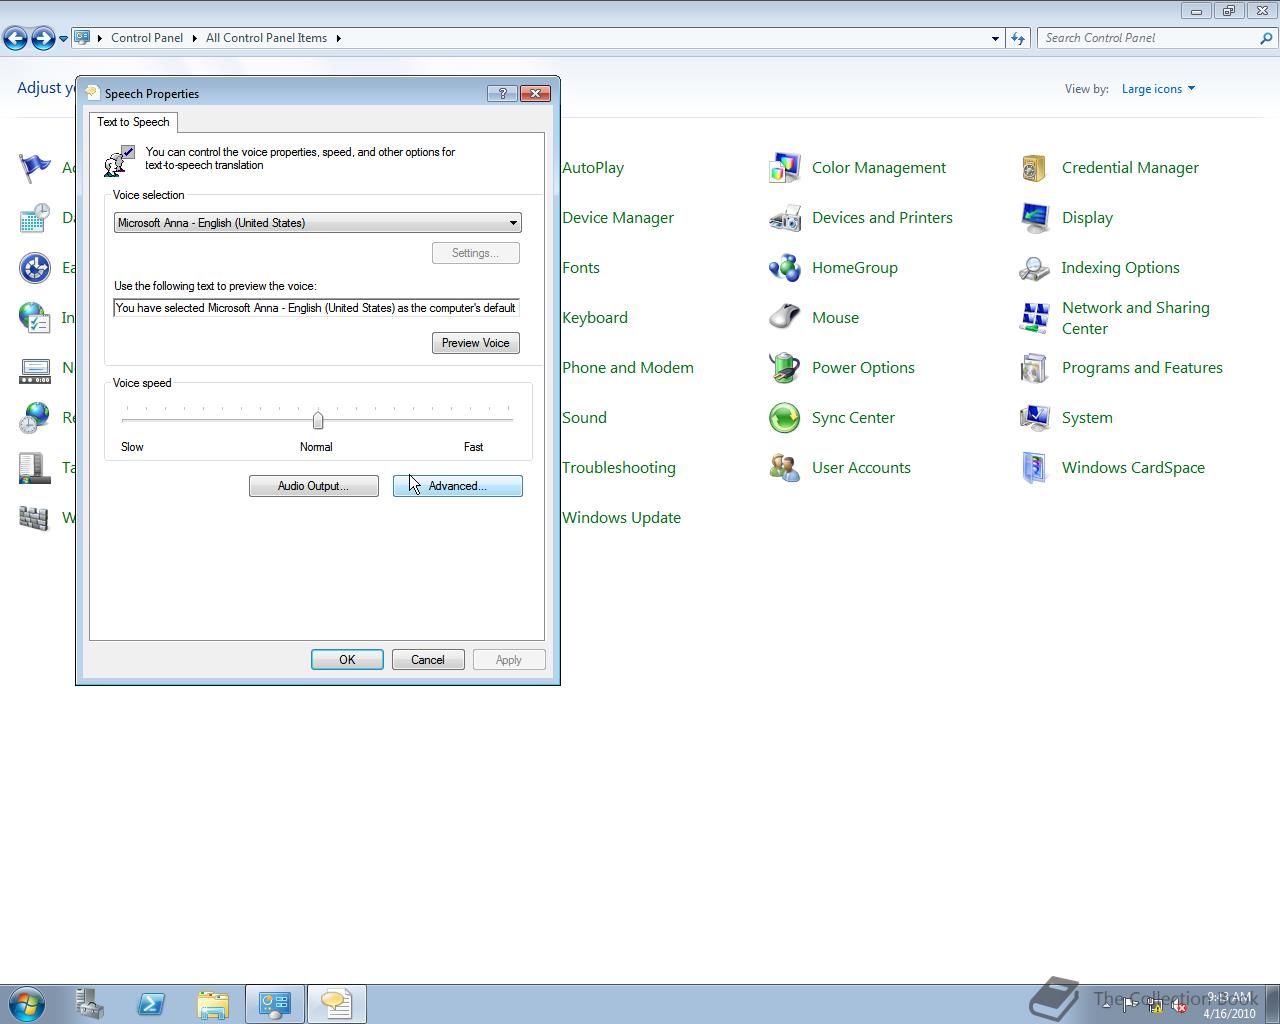The height and width of the screenshot is (1024, 1280).
Task: Open the Phone and Modem link
Action: click(x=628, y=368)
